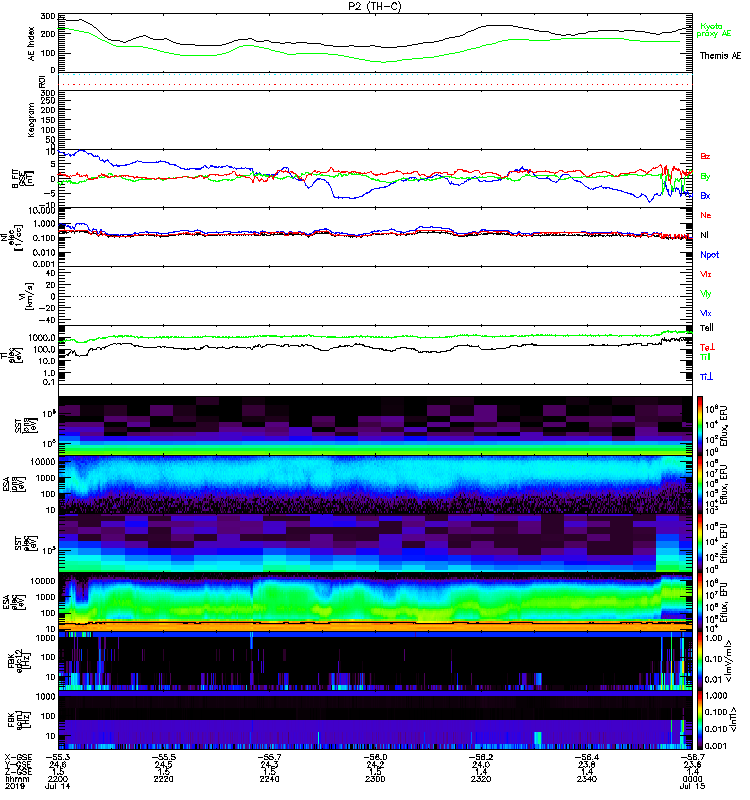Click the empty Keogram plot panel
750x800 pixels.
click(375, 120)
